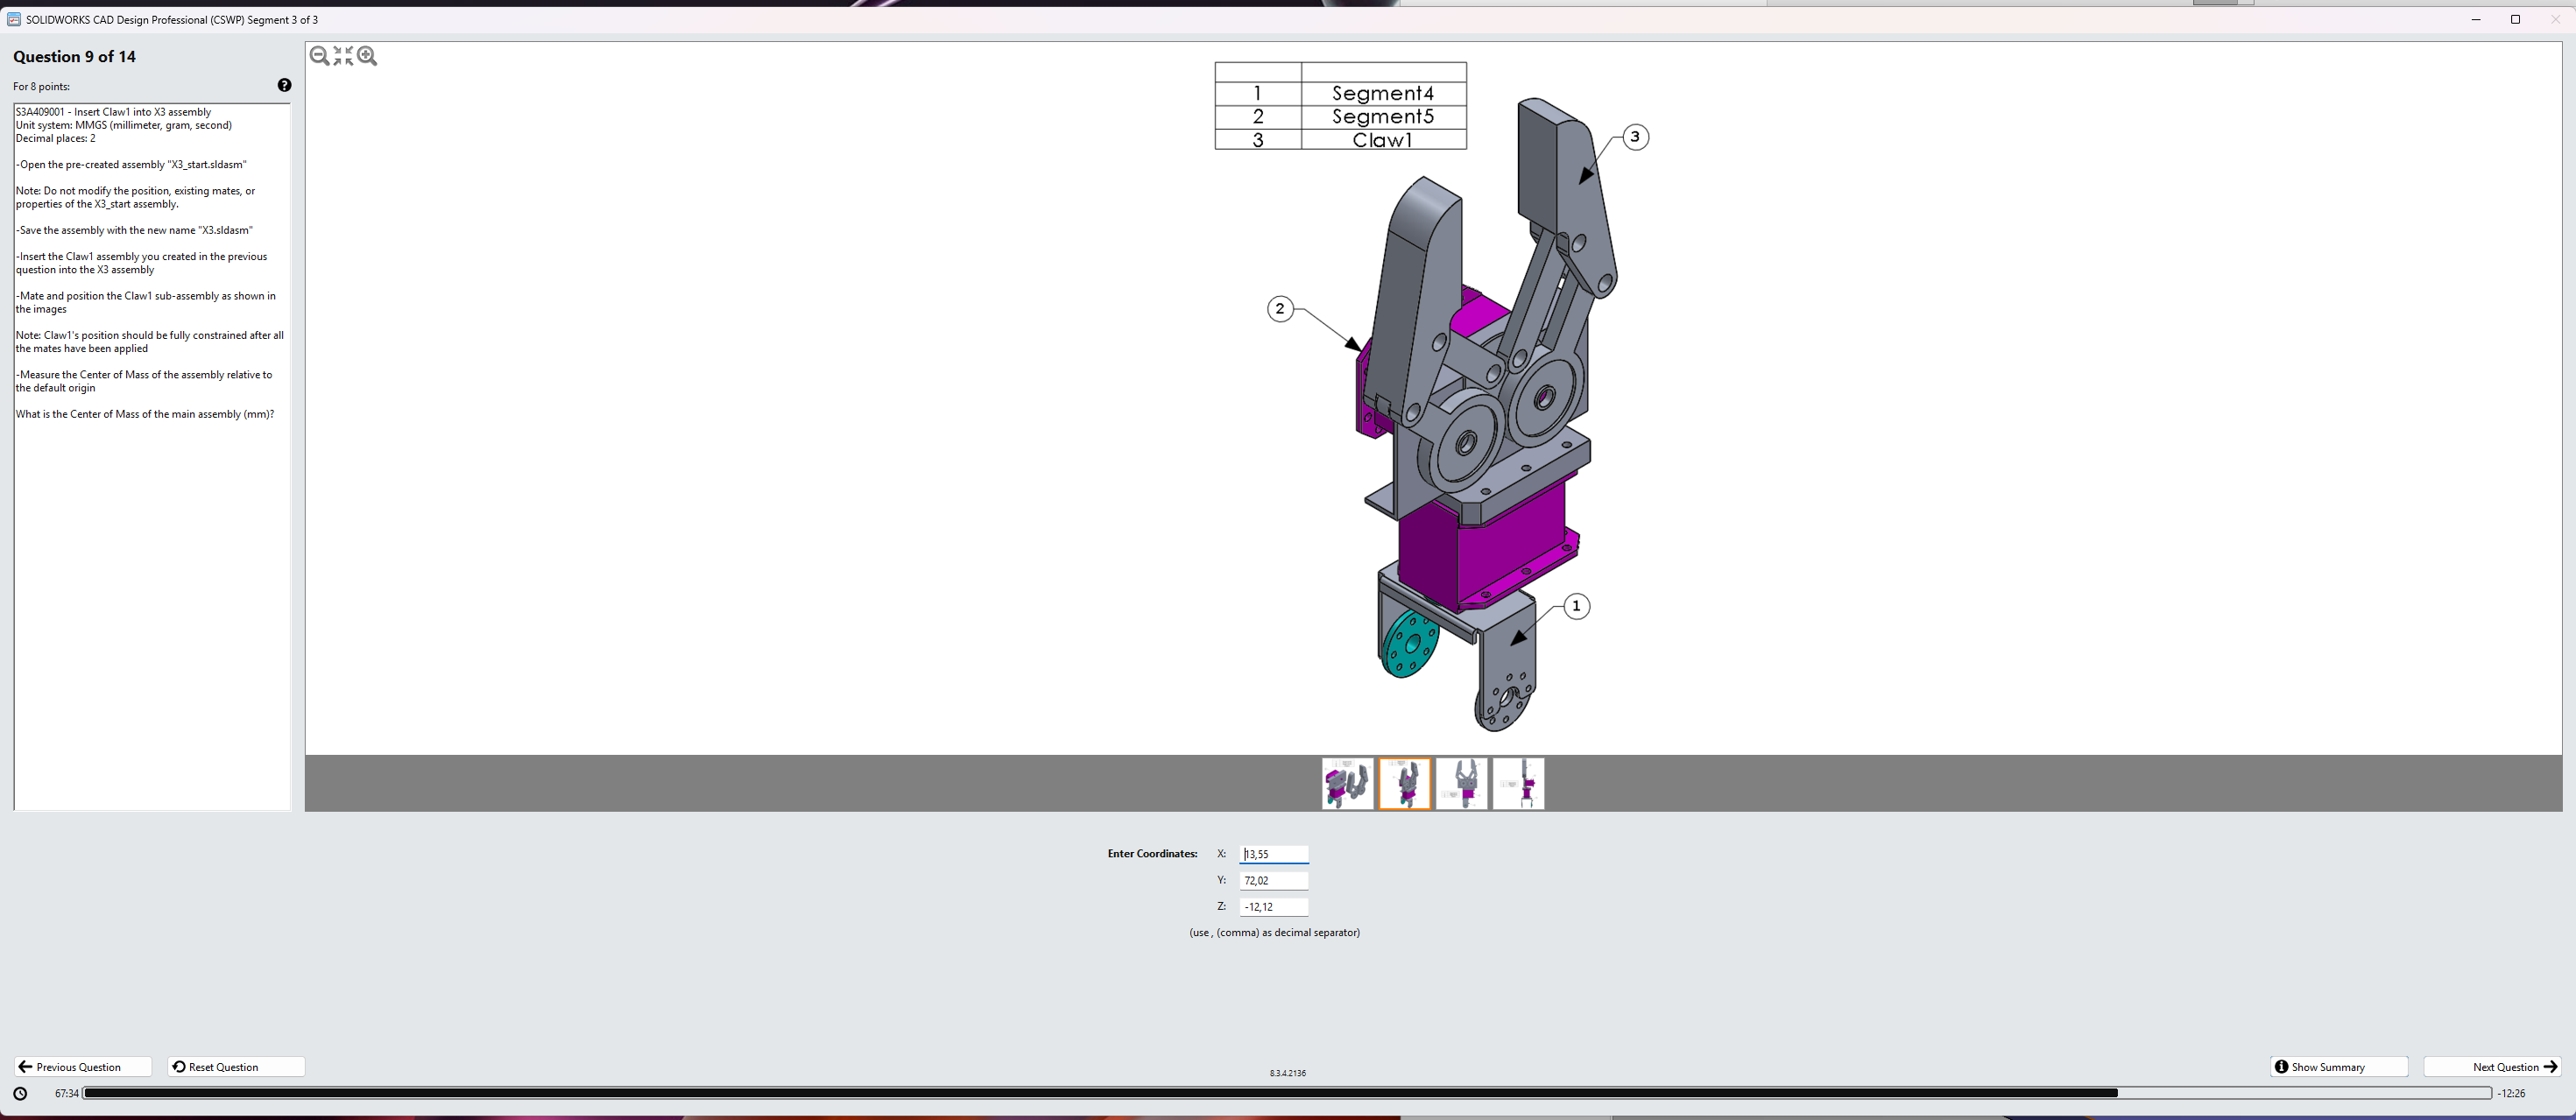The image size is (2576, 1120).
Task: Click the clock timer icon
Action: [20, 1094]
